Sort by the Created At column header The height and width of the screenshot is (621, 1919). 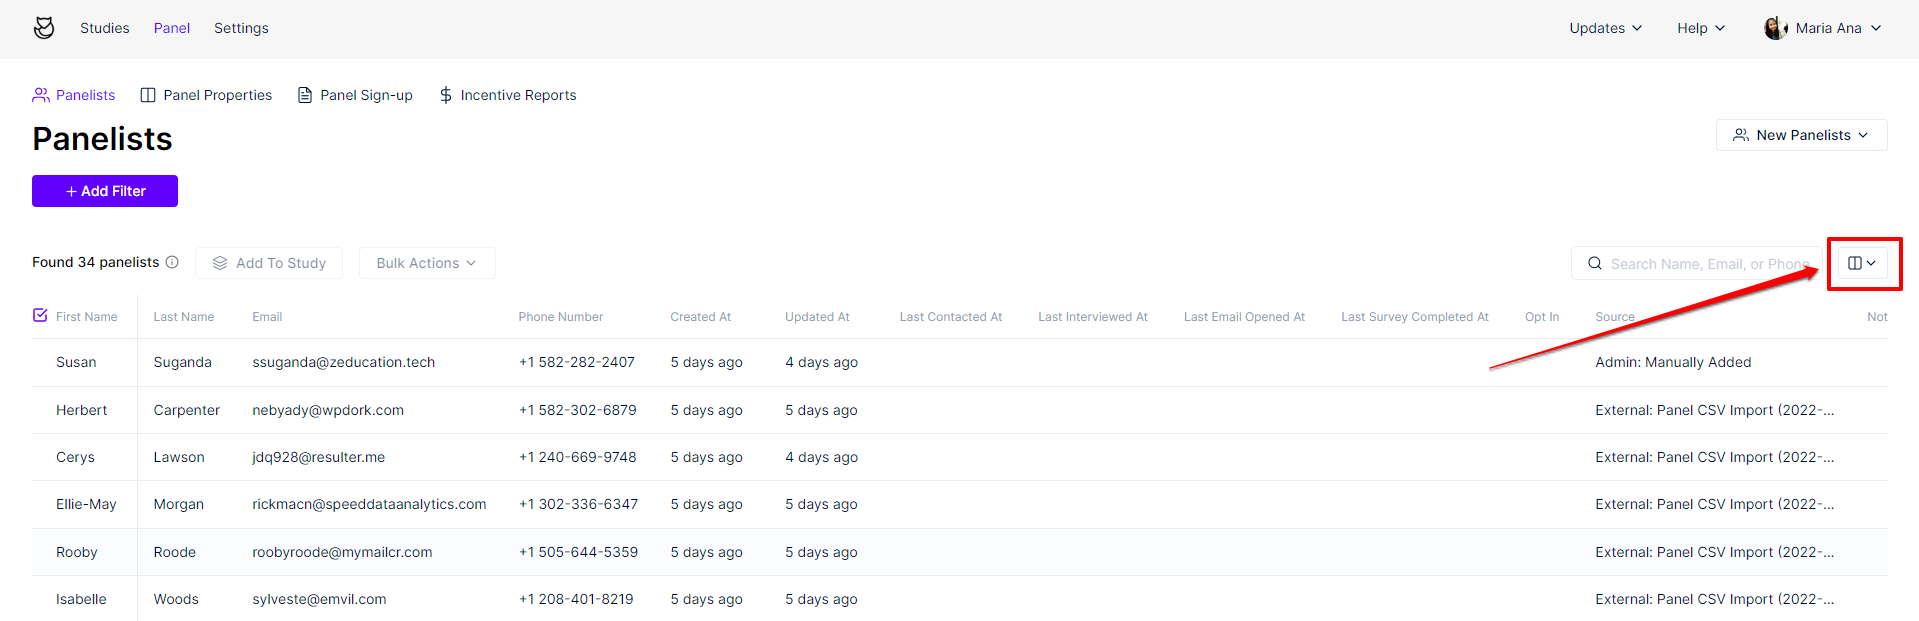click(701, 317)
